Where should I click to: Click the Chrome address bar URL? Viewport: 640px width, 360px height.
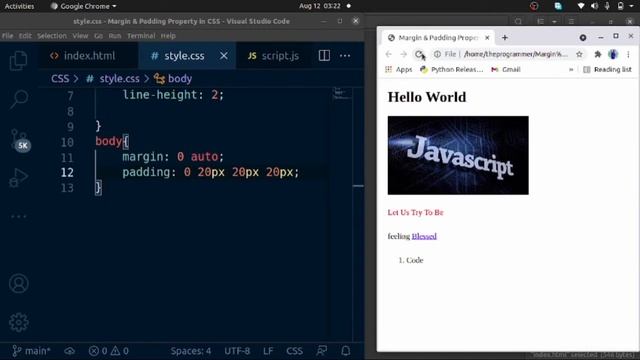[x=516, y=54]
